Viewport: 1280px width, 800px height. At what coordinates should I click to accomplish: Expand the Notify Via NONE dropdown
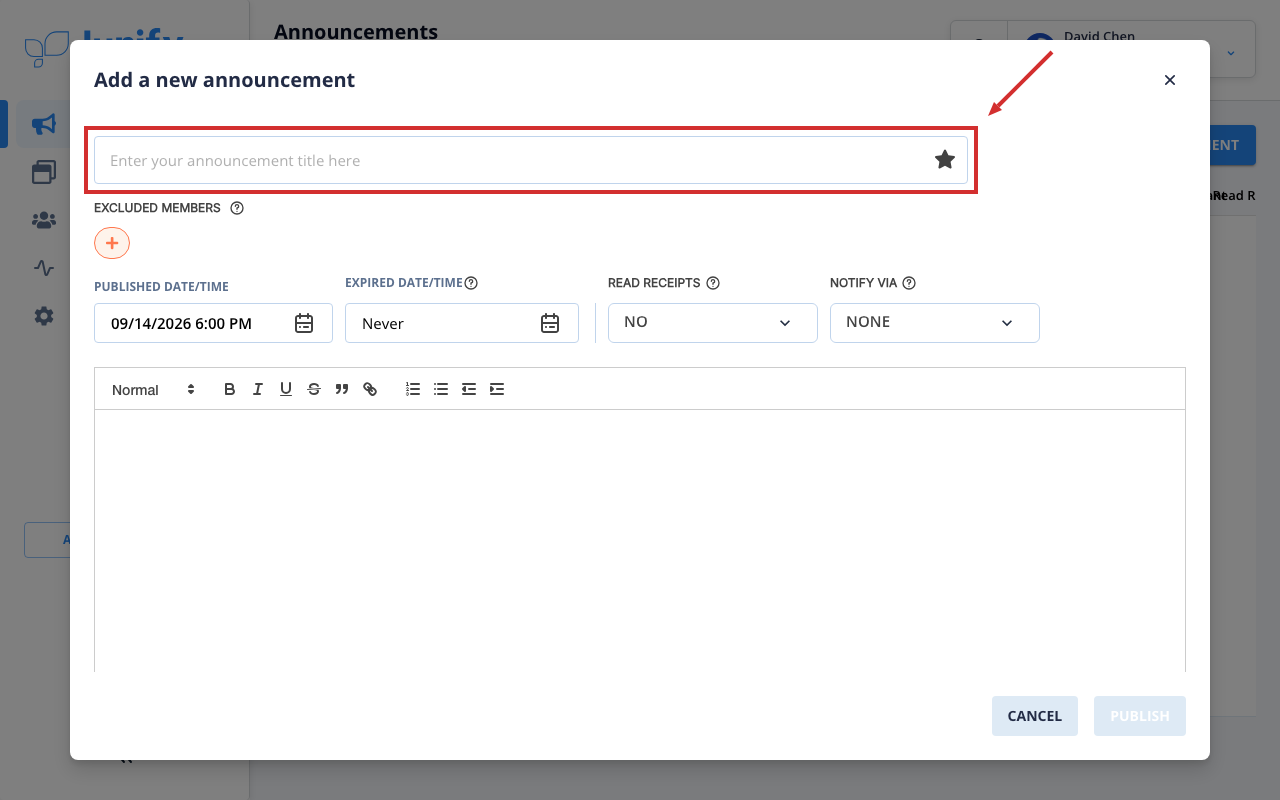pyautogui.click(x=935, y=323)
